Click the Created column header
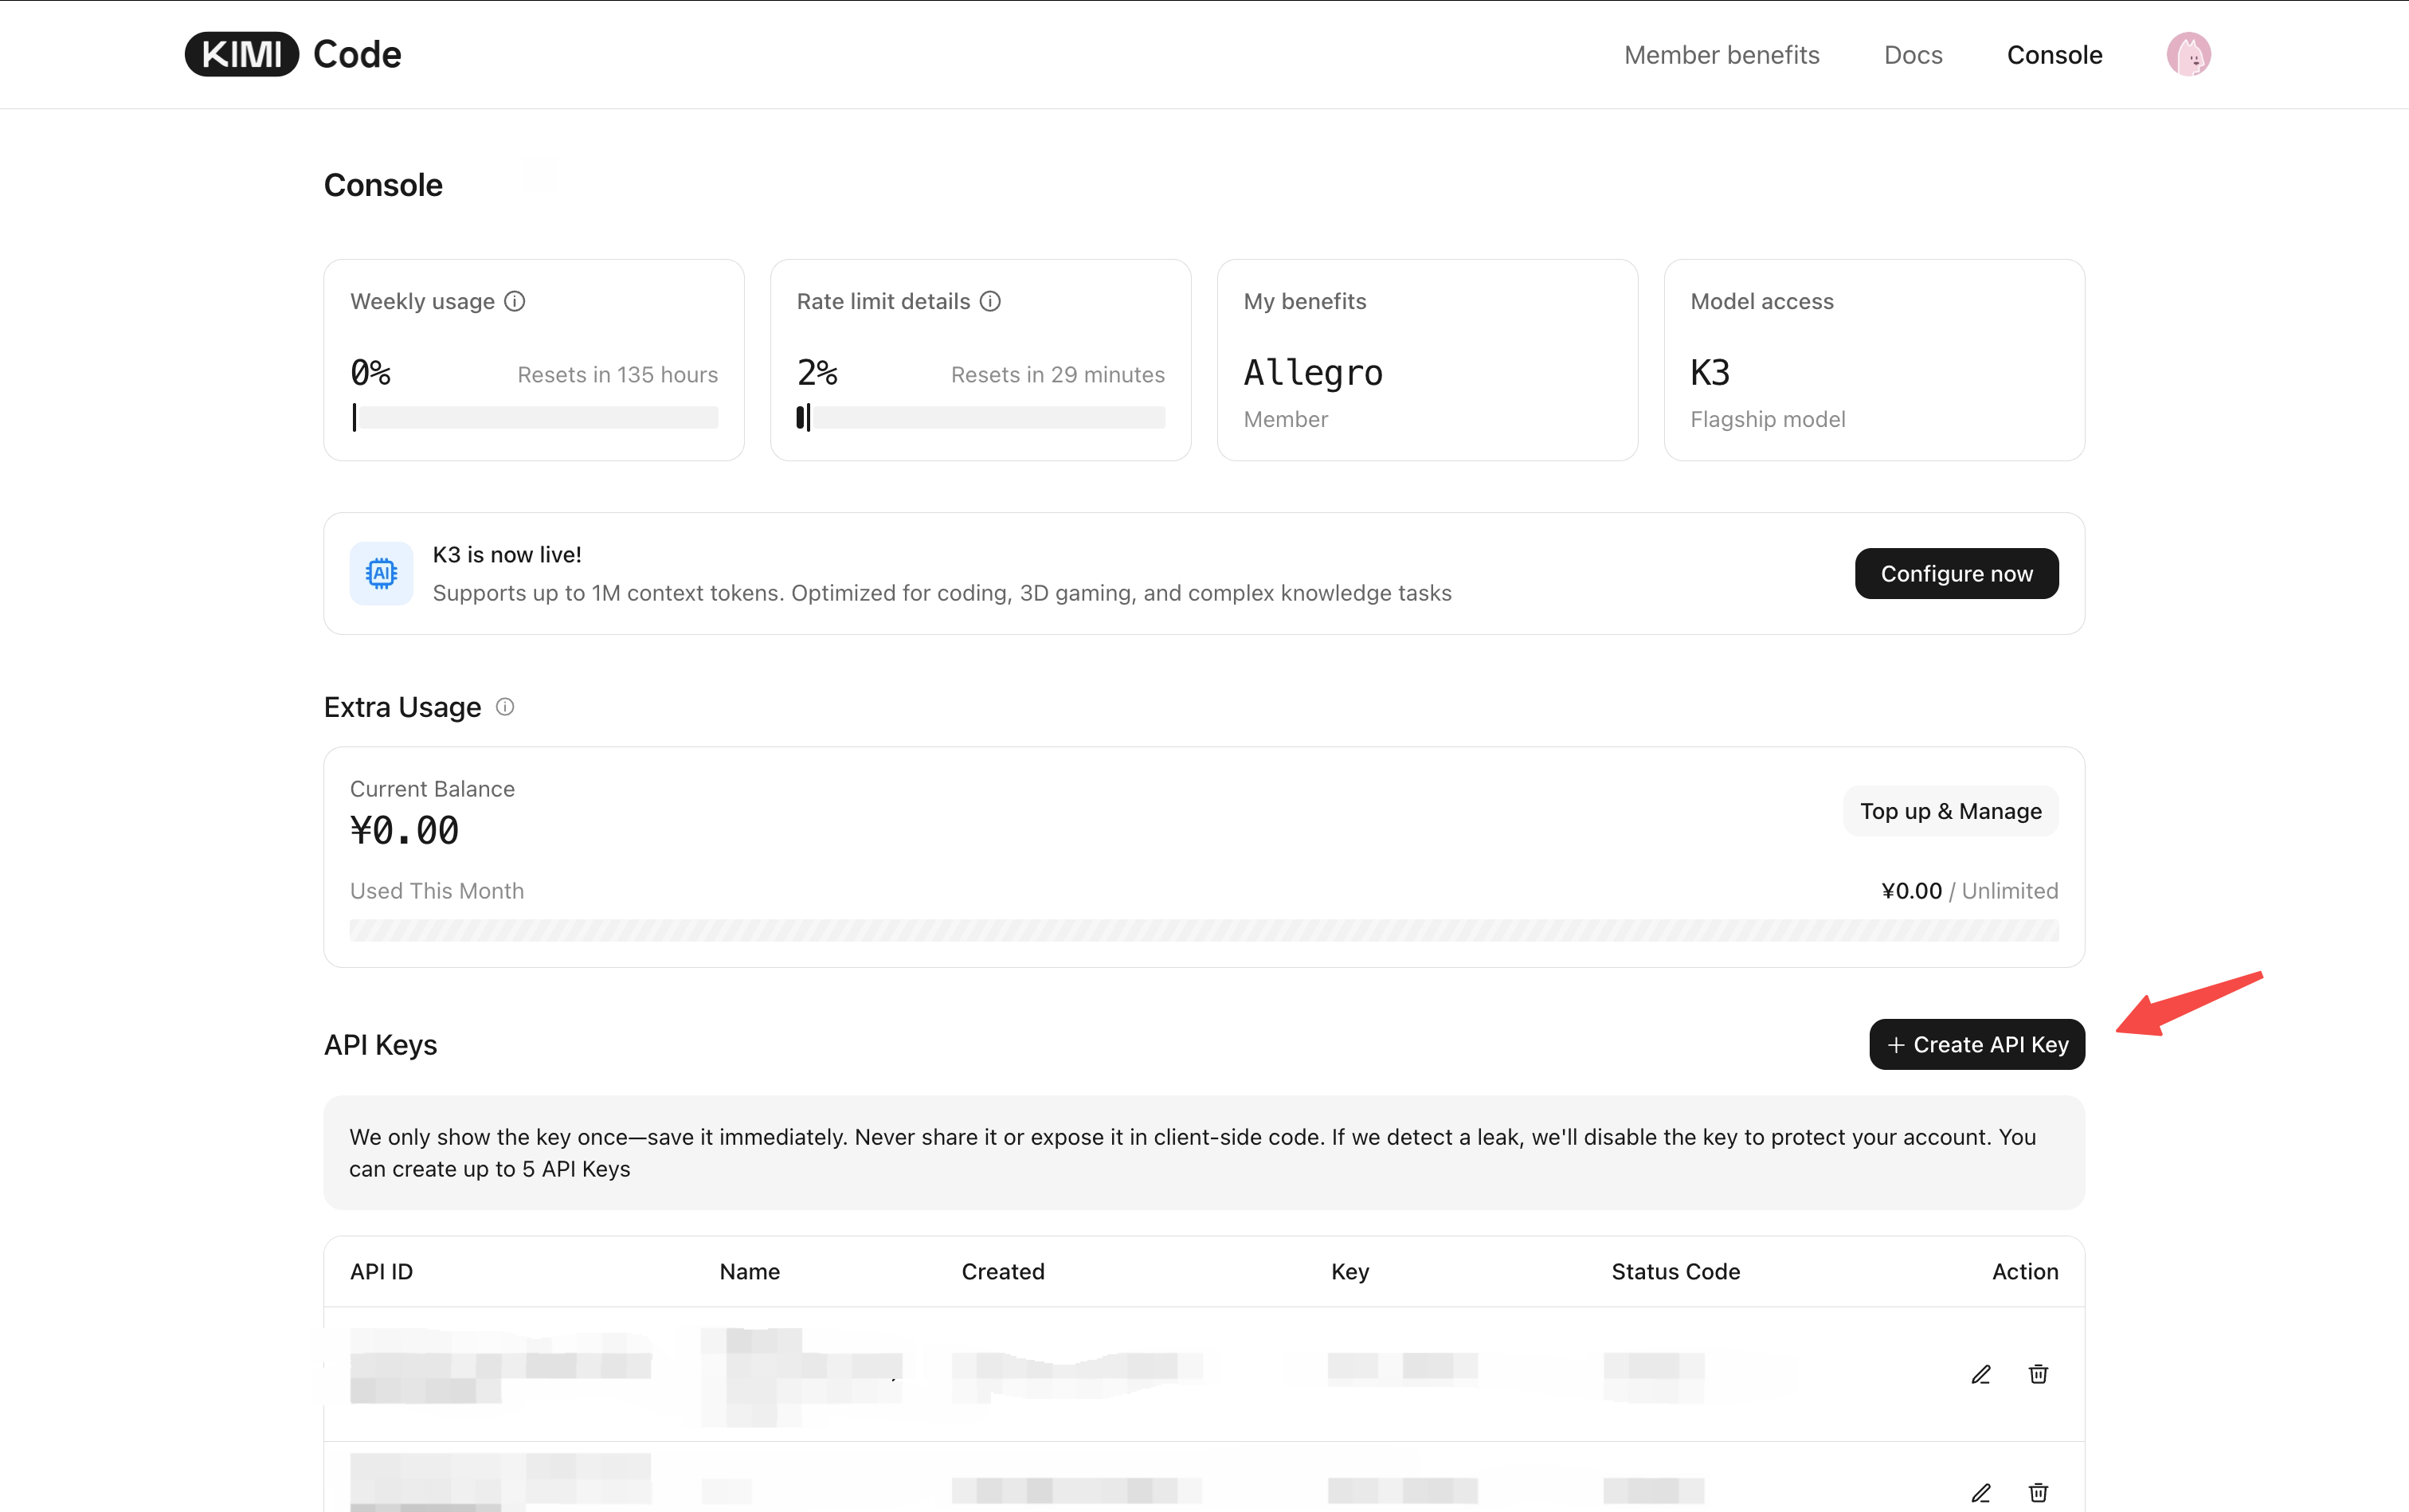Image resolution: width=2409 pixels, height=1512 pixels. tap(1003, 1272)
